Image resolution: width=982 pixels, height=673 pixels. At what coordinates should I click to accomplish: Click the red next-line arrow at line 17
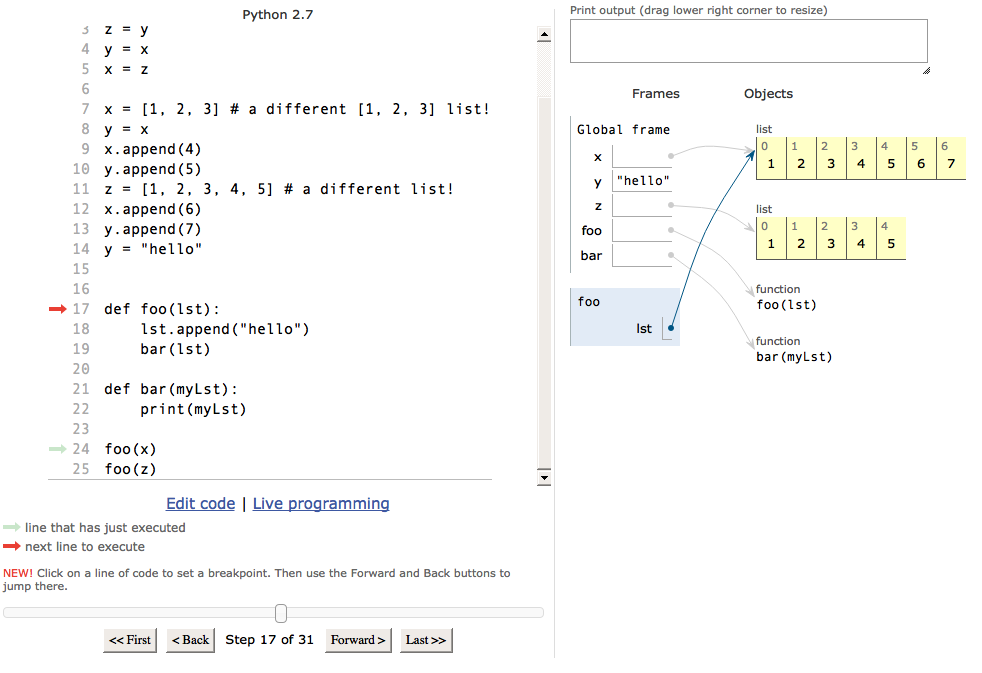click(x=58, y=309)
